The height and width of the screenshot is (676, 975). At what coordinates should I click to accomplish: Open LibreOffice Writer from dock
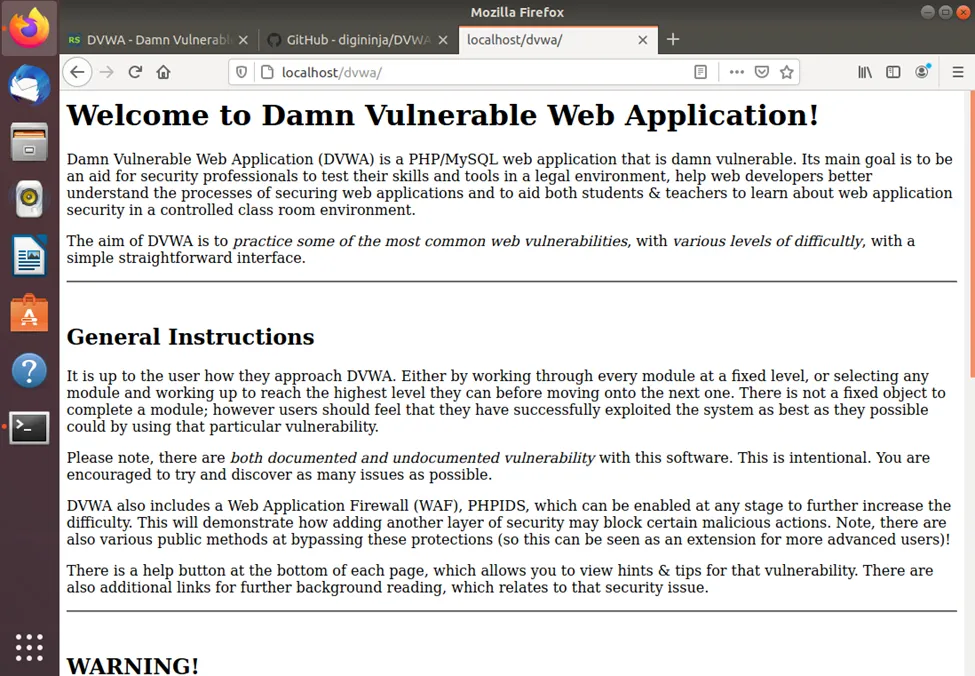click(x=29, y=256)
